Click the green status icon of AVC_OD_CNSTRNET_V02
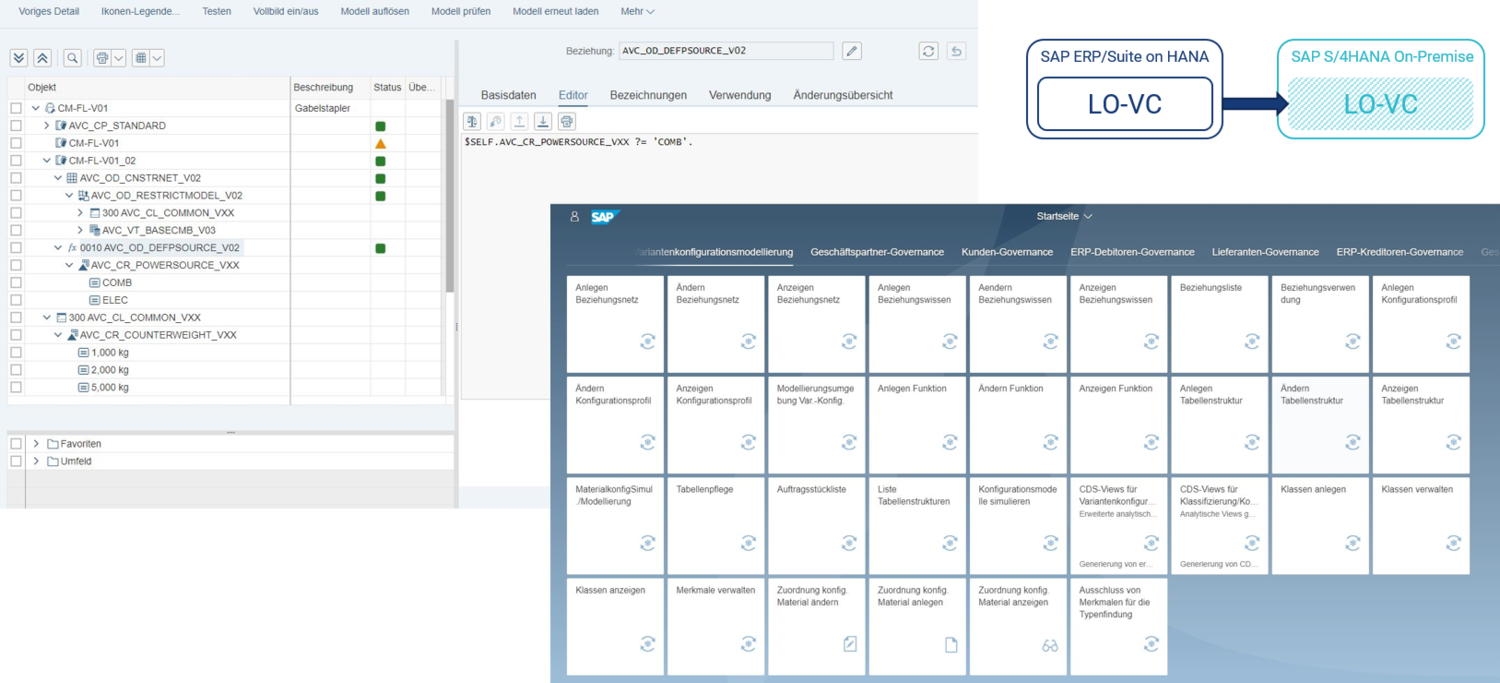Viewport: 1500px width, 683px height. click(x=380, y=178)
